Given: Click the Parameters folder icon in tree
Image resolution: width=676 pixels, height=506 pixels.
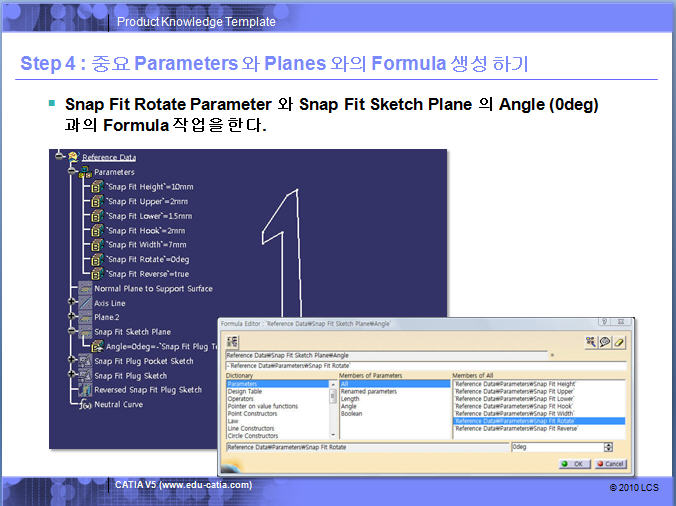Looking at the screenshot, I should pyautogui.click(x=84, y=172).
